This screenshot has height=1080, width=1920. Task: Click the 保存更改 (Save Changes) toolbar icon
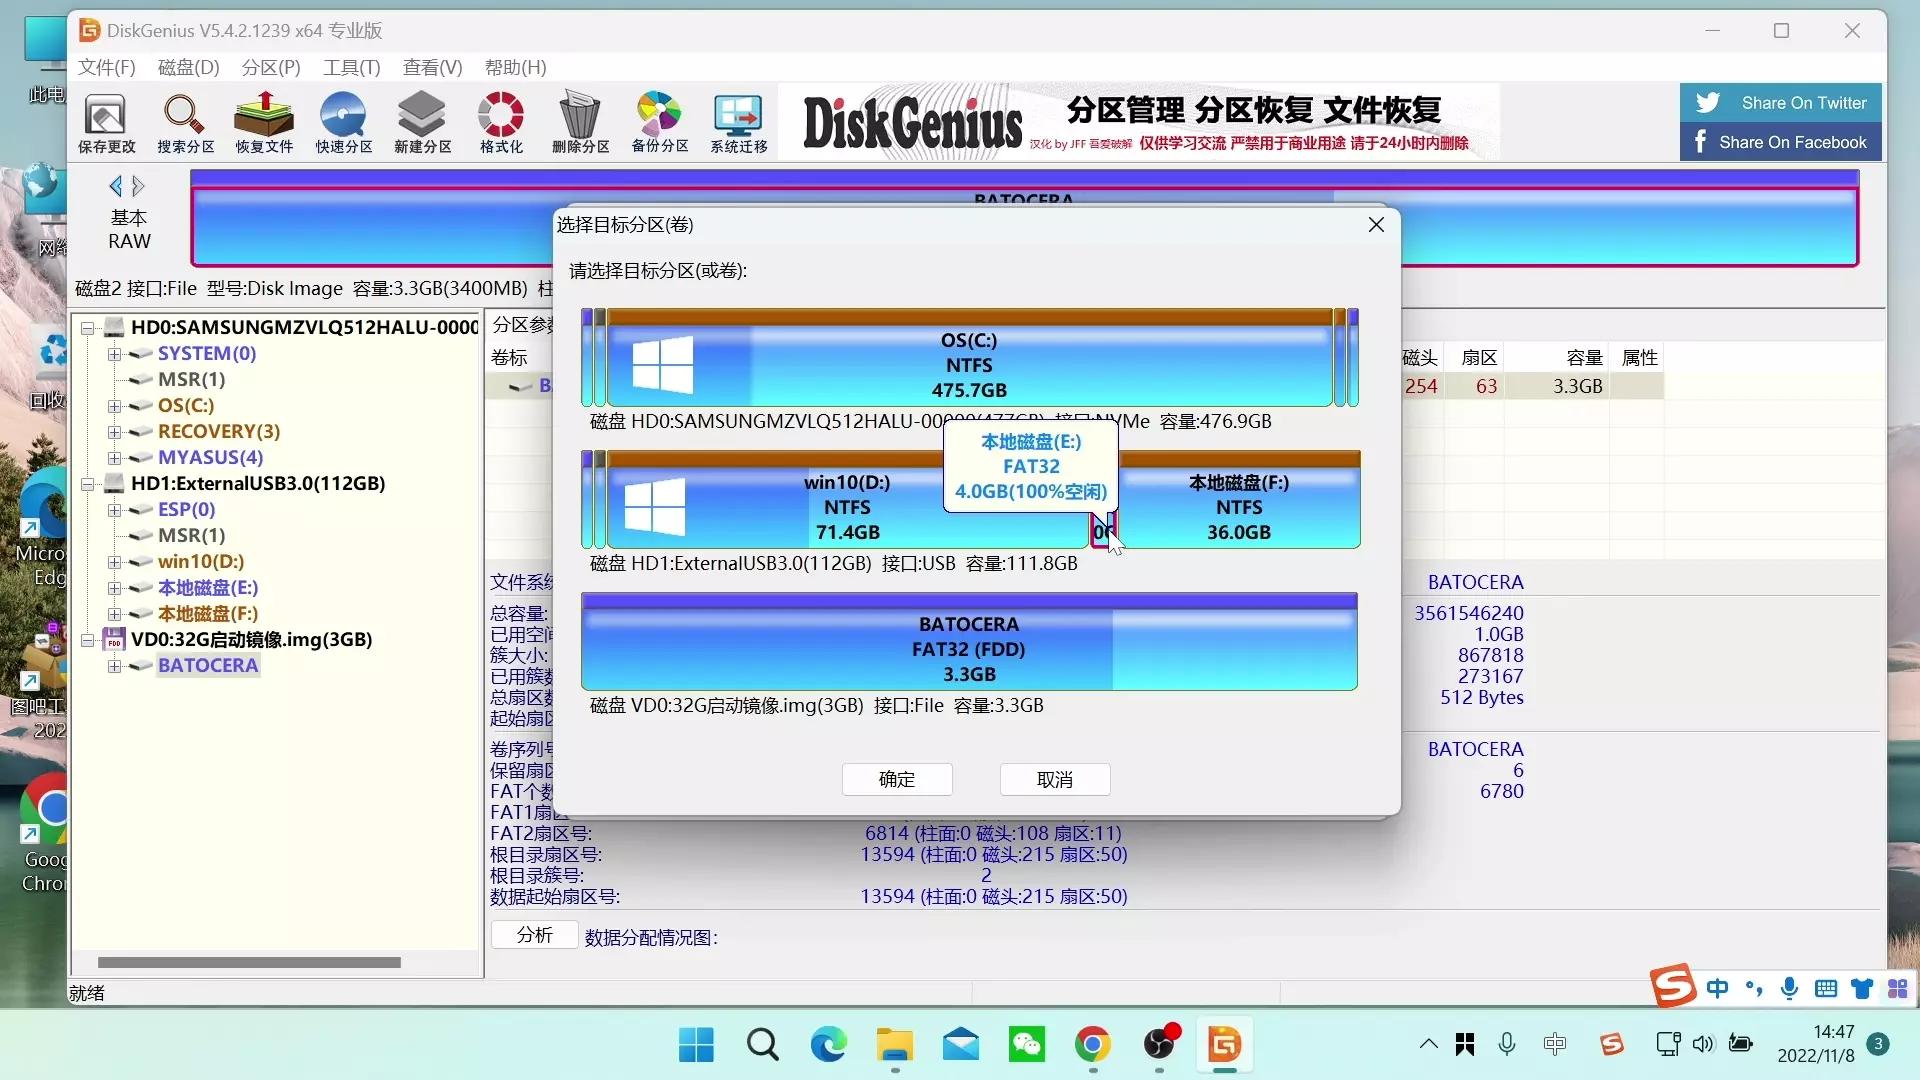[105, 120]
